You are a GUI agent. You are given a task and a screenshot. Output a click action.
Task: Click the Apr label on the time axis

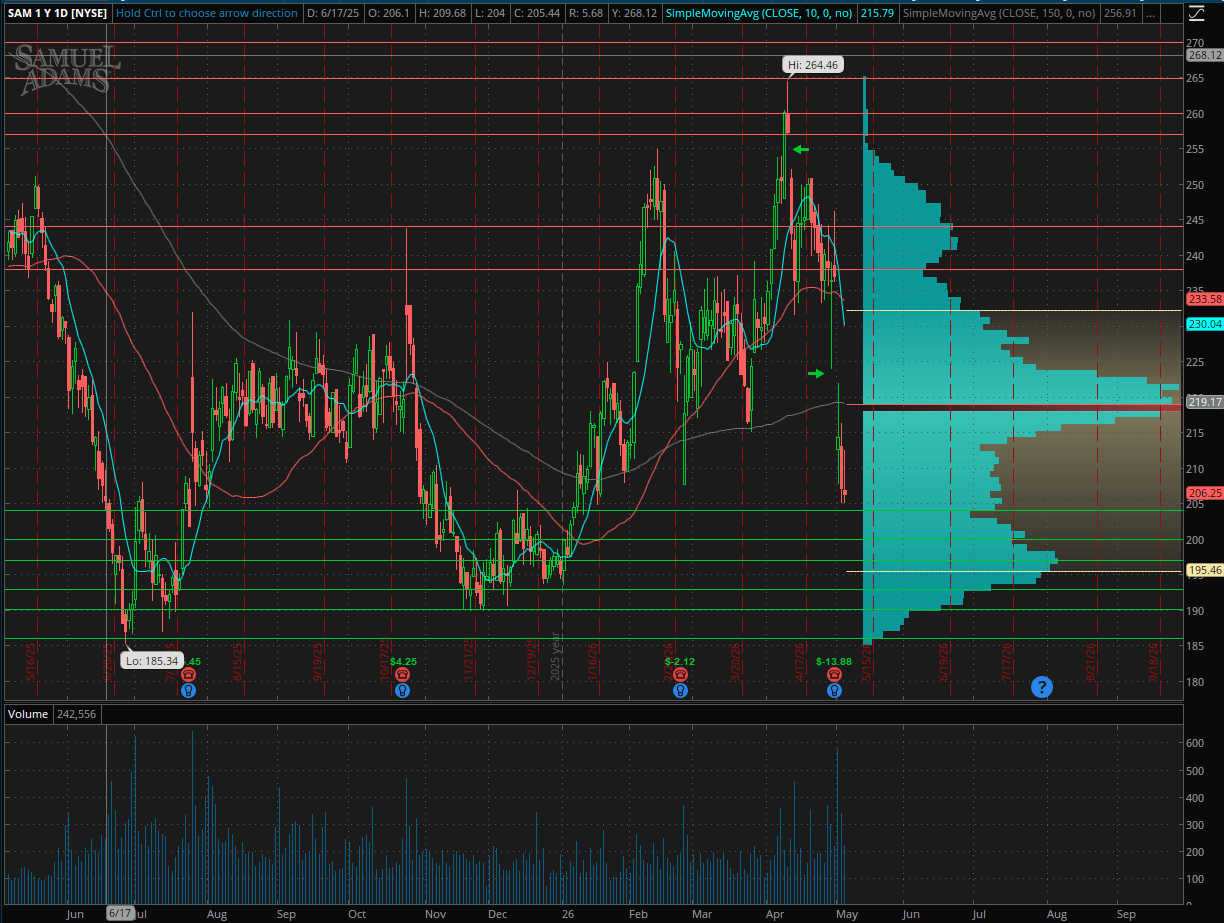click(x=773, y=914)
